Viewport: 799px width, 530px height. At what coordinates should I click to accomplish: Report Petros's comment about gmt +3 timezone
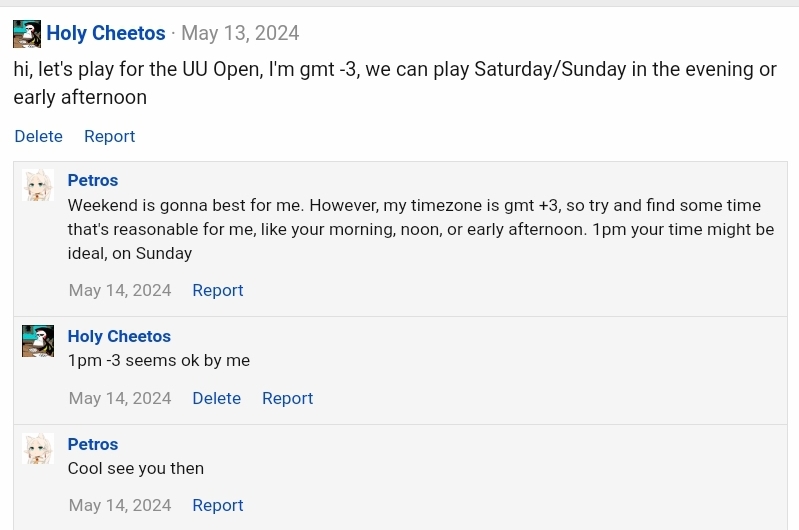click(x=218, y=290)
